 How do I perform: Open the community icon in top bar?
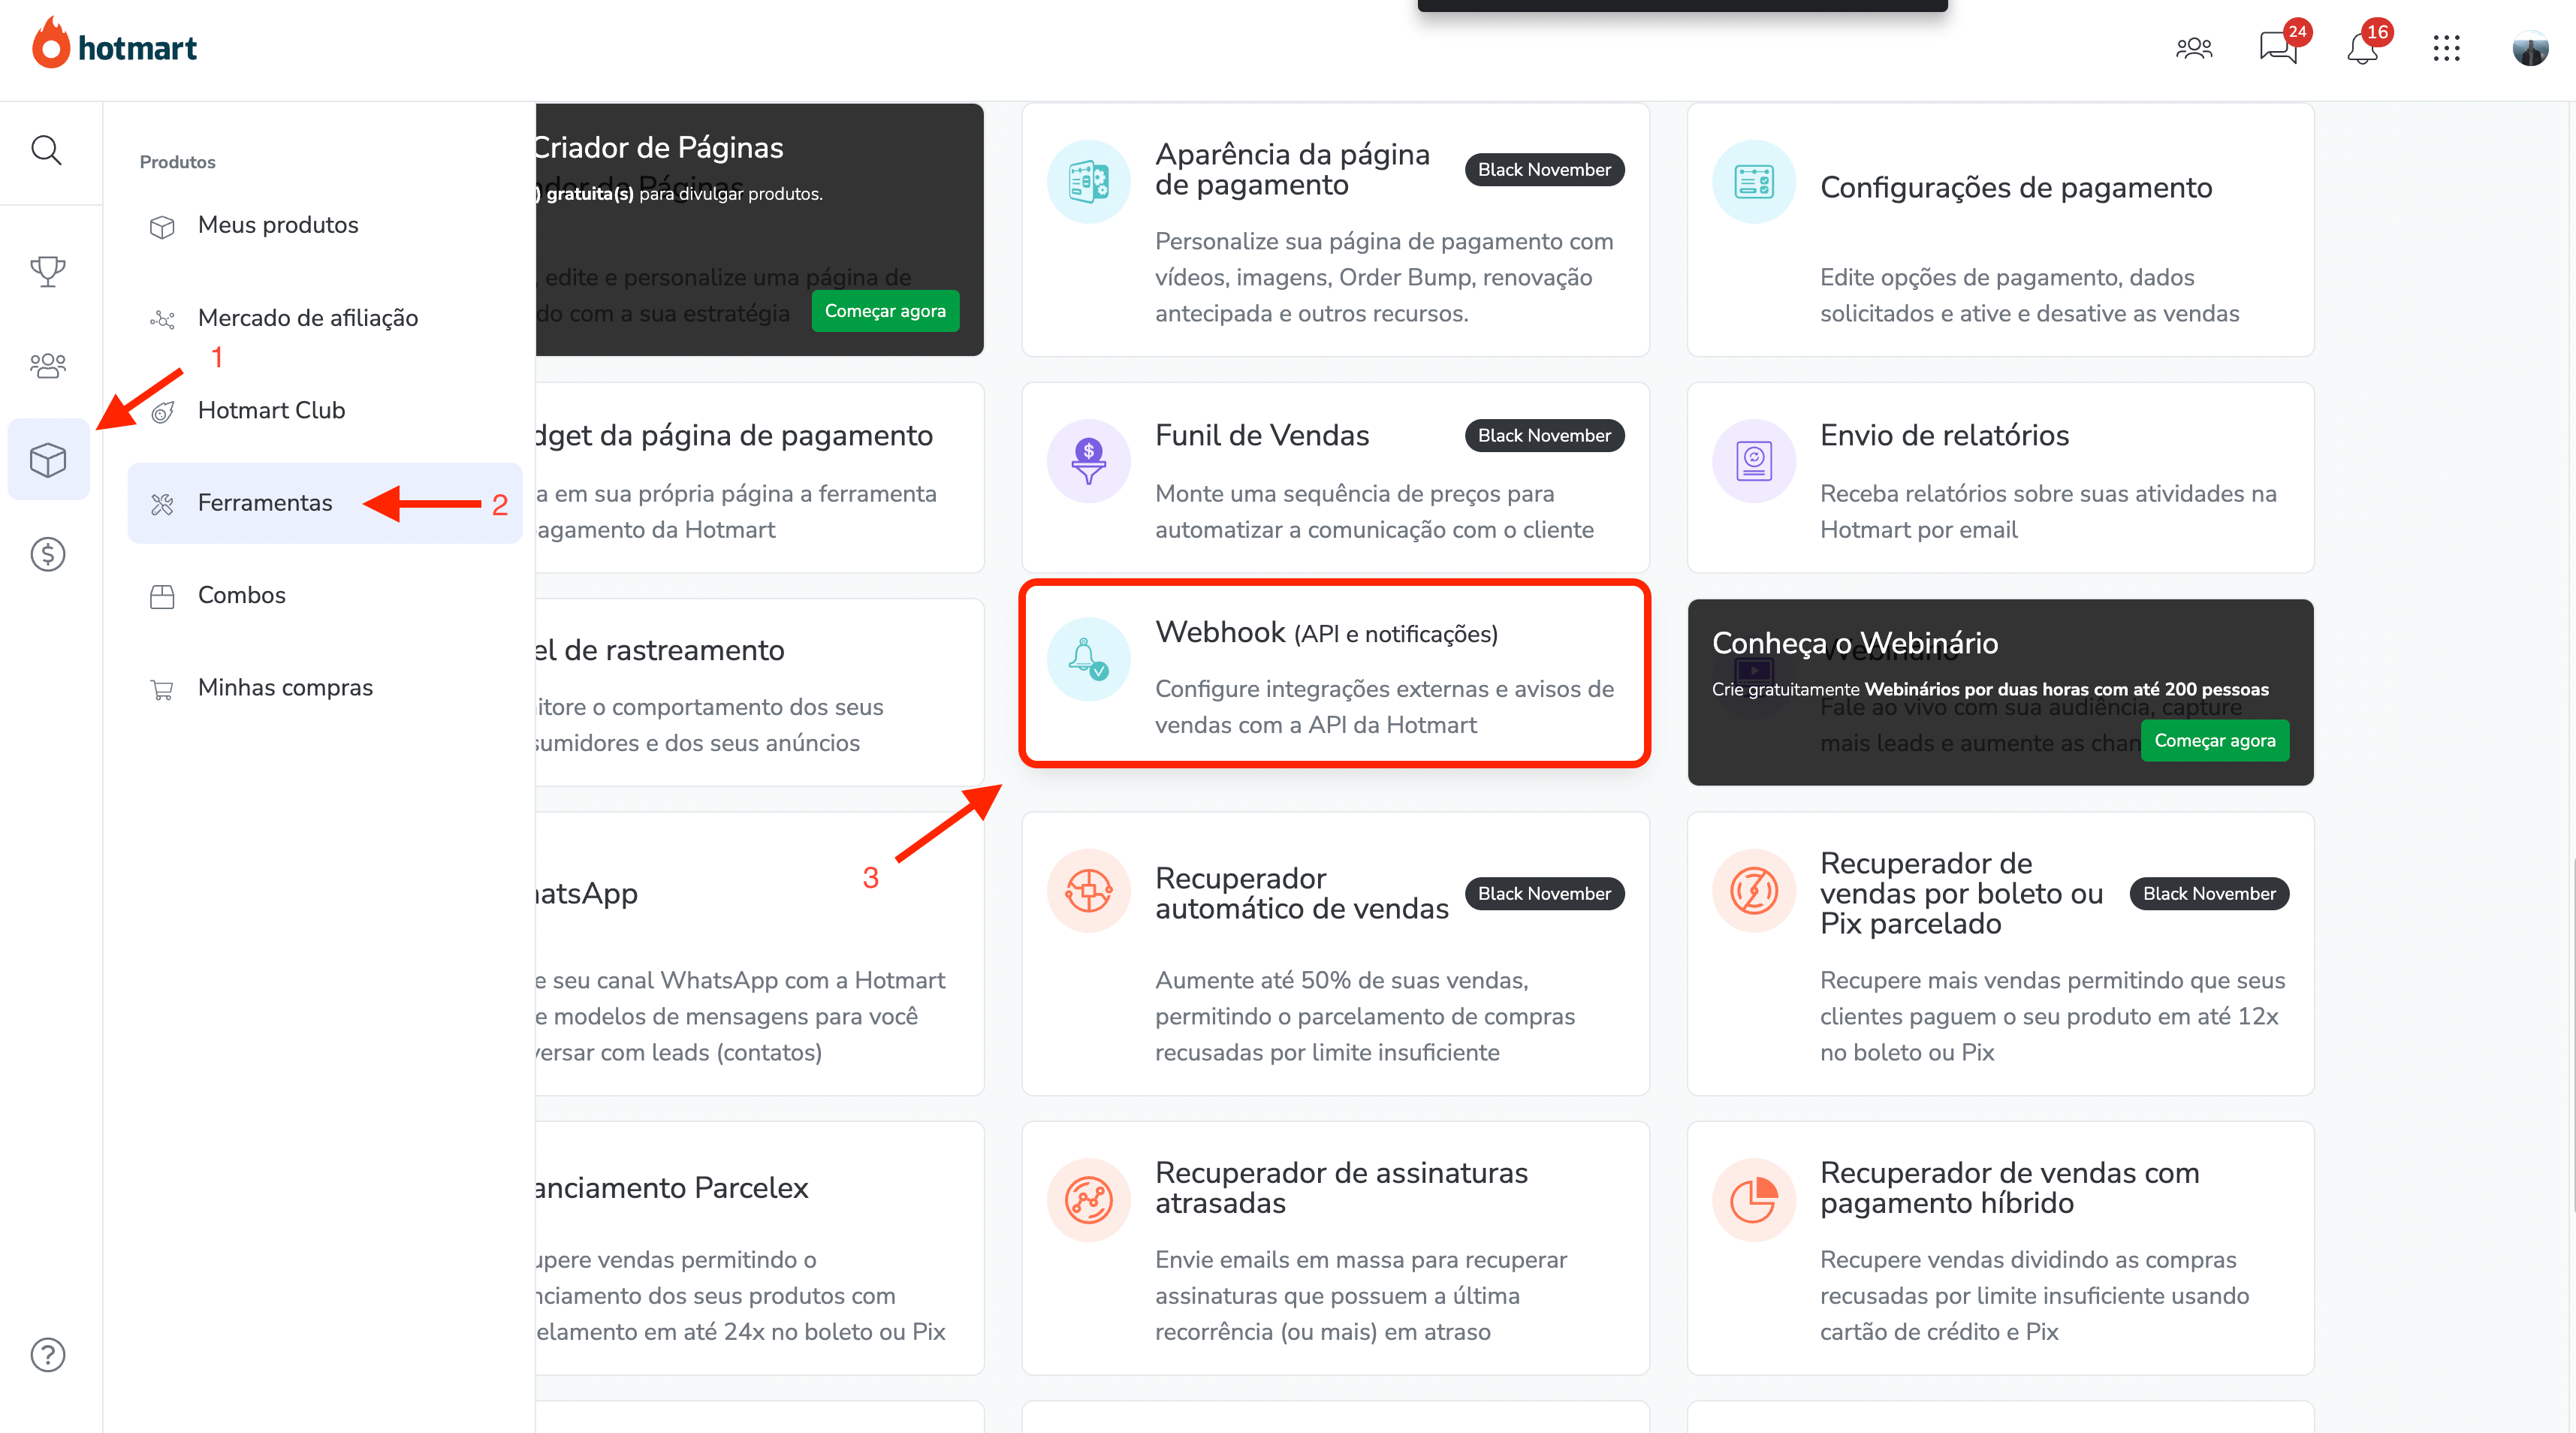click(2194, 47)
